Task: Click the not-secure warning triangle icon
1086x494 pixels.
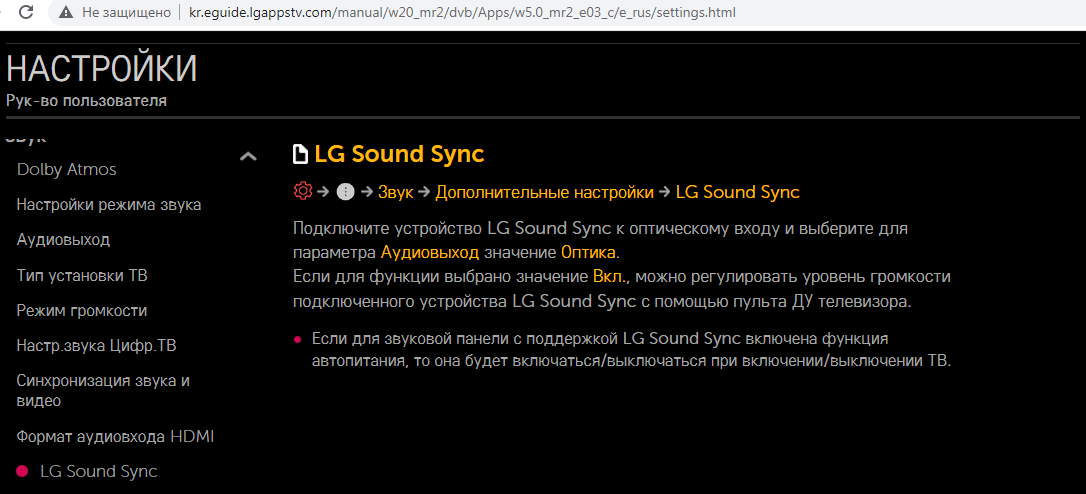Action: pos(66,13)
